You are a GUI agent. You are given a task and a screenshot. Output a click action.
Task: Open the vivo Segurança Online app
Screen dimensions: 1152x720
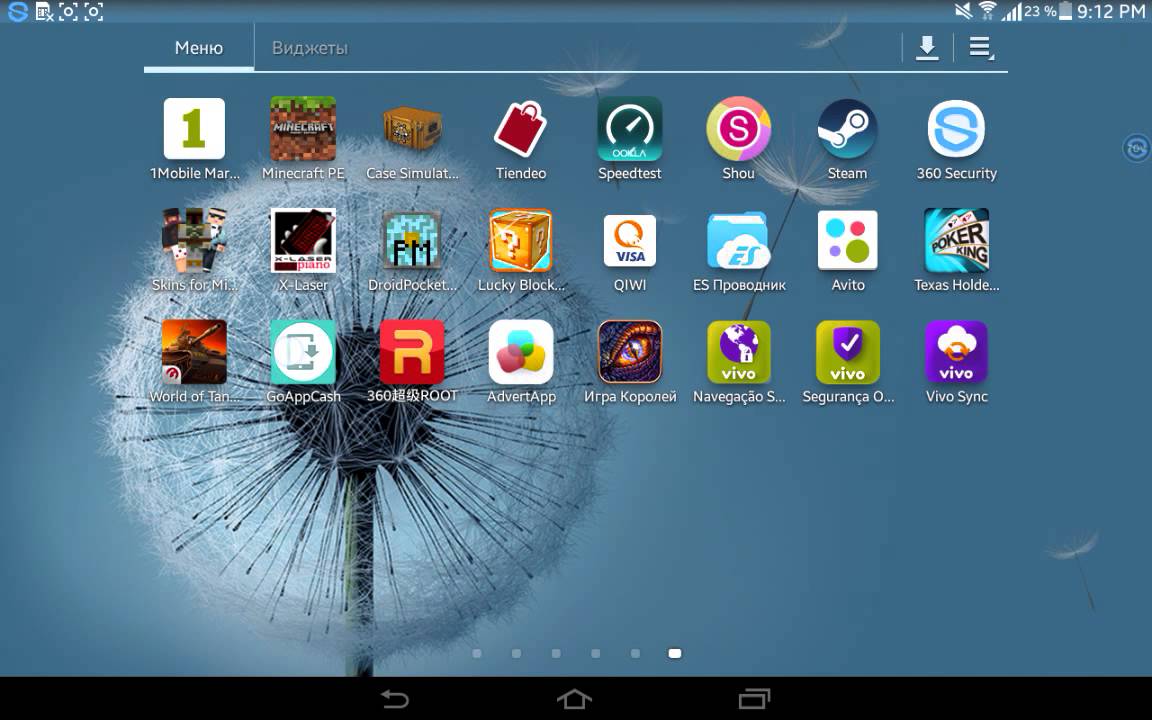(847, 352)
